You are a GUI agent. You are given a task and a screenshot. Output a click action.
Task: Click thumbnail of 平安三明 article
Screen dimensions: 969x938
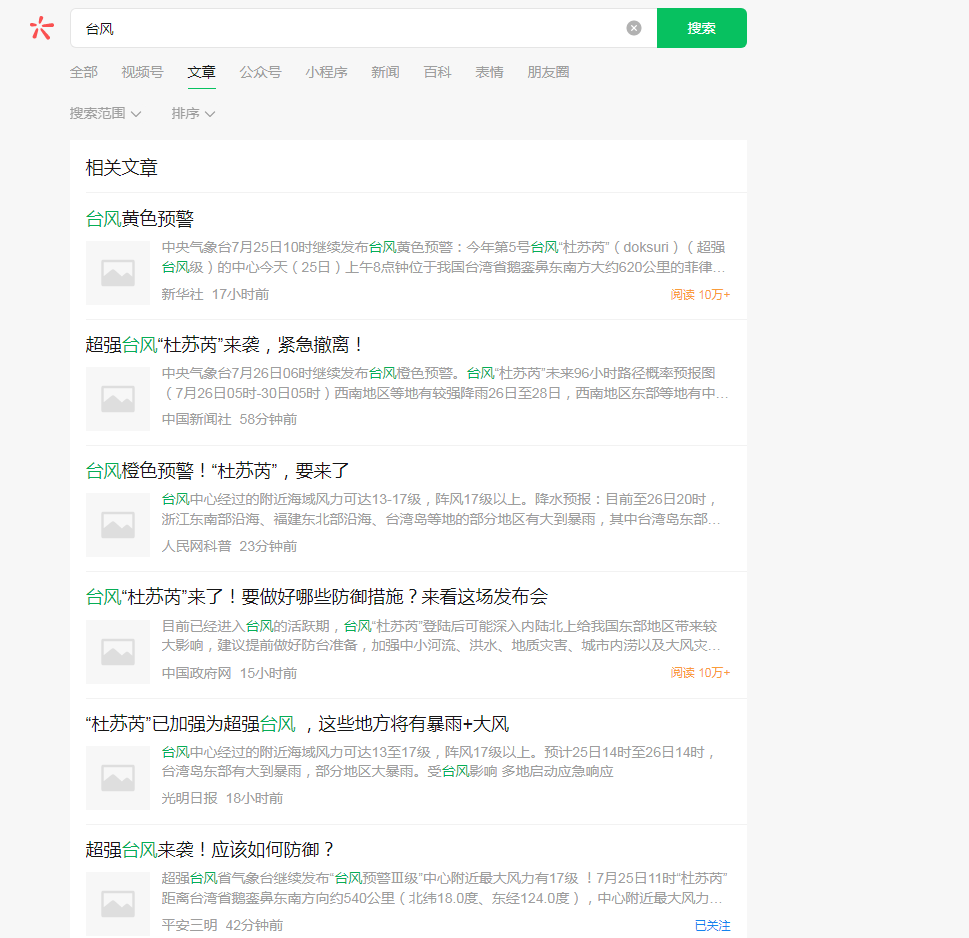[x=117, y=904]
